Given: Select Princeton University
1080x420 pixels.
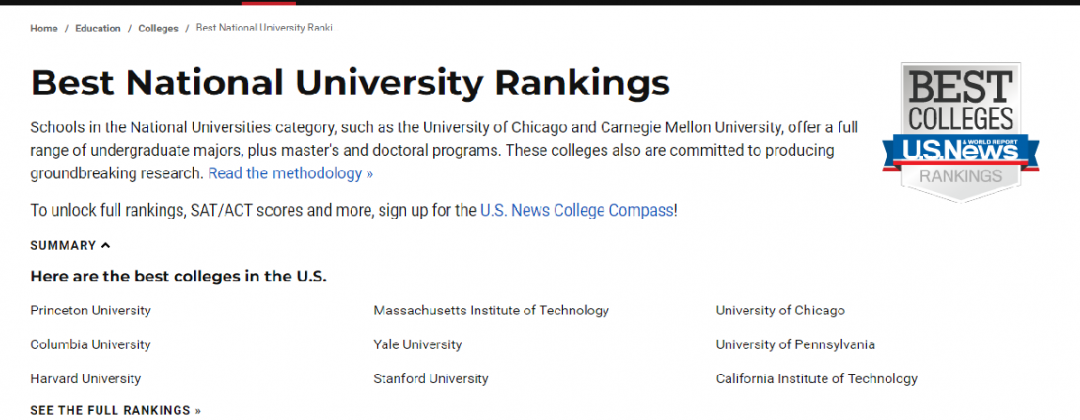Looking at the screenshot, I should (x=90, y=311).
